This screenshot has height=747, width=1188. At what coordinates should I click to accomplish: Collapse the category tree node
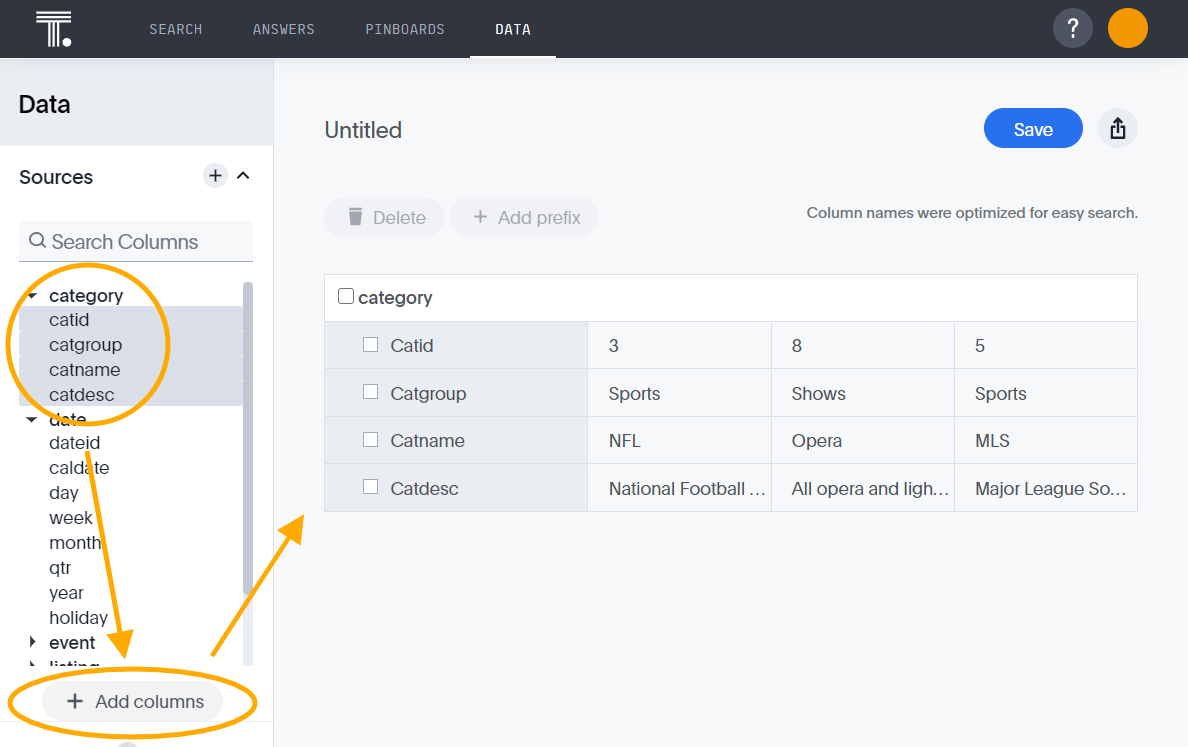[32, 296]
